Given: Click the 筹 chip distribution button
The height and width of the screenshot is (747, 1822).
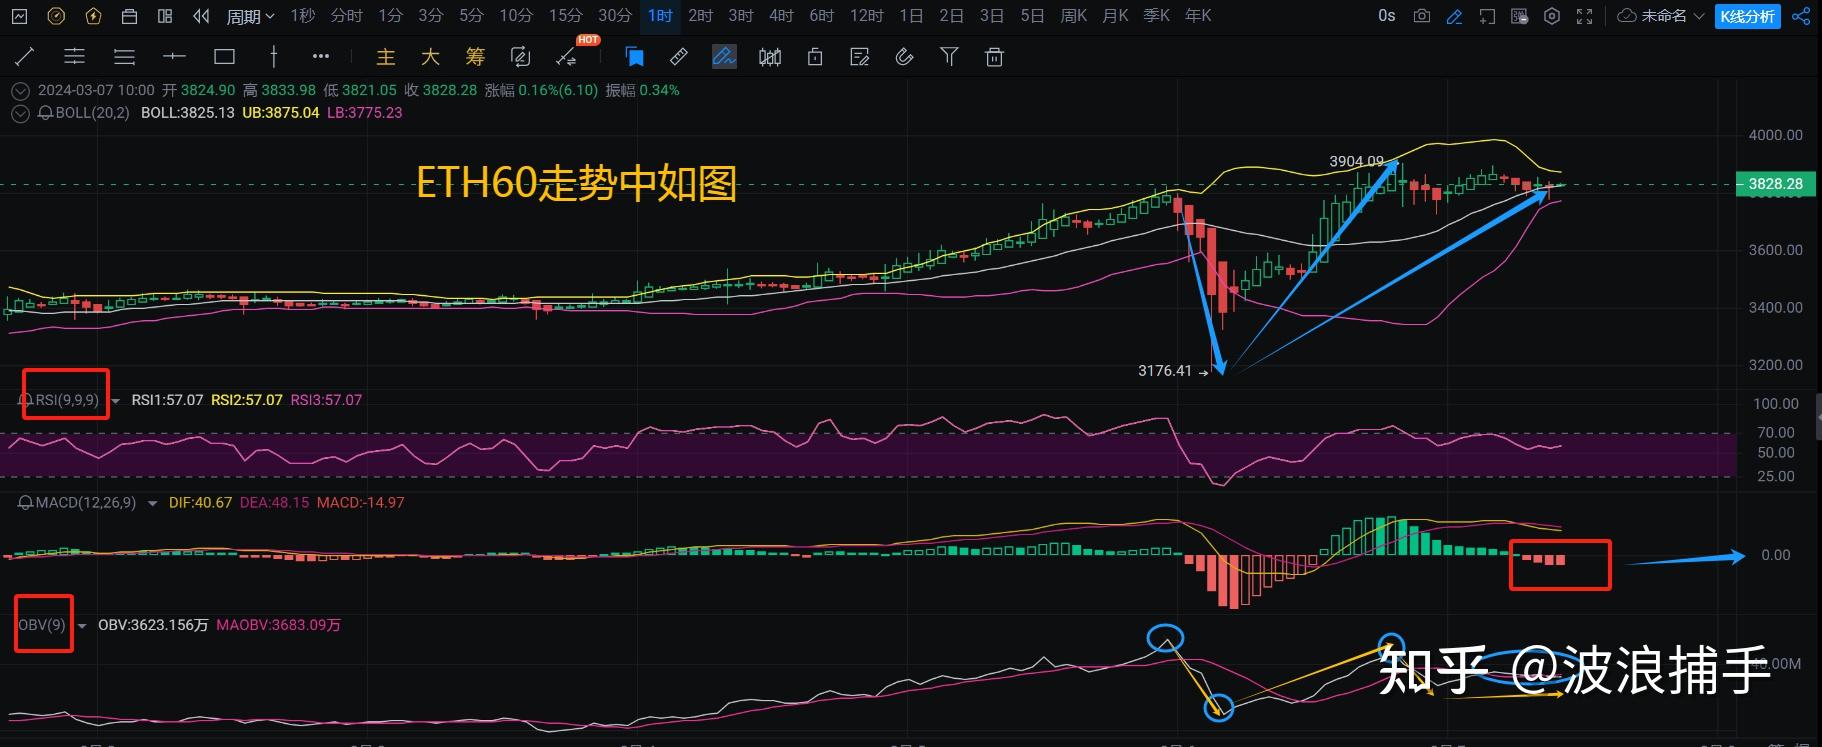Looking at the screenshot, I should pos(475,57).
